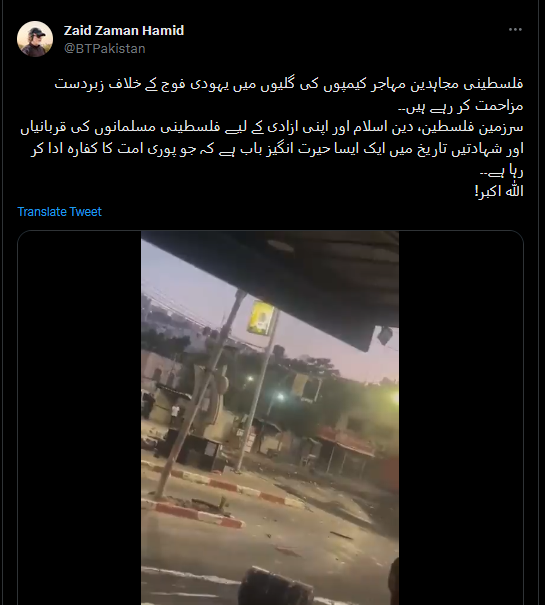Click the yellow signboard in the video
This screenshot has height=605, width=545.
[x=261, y=318]
